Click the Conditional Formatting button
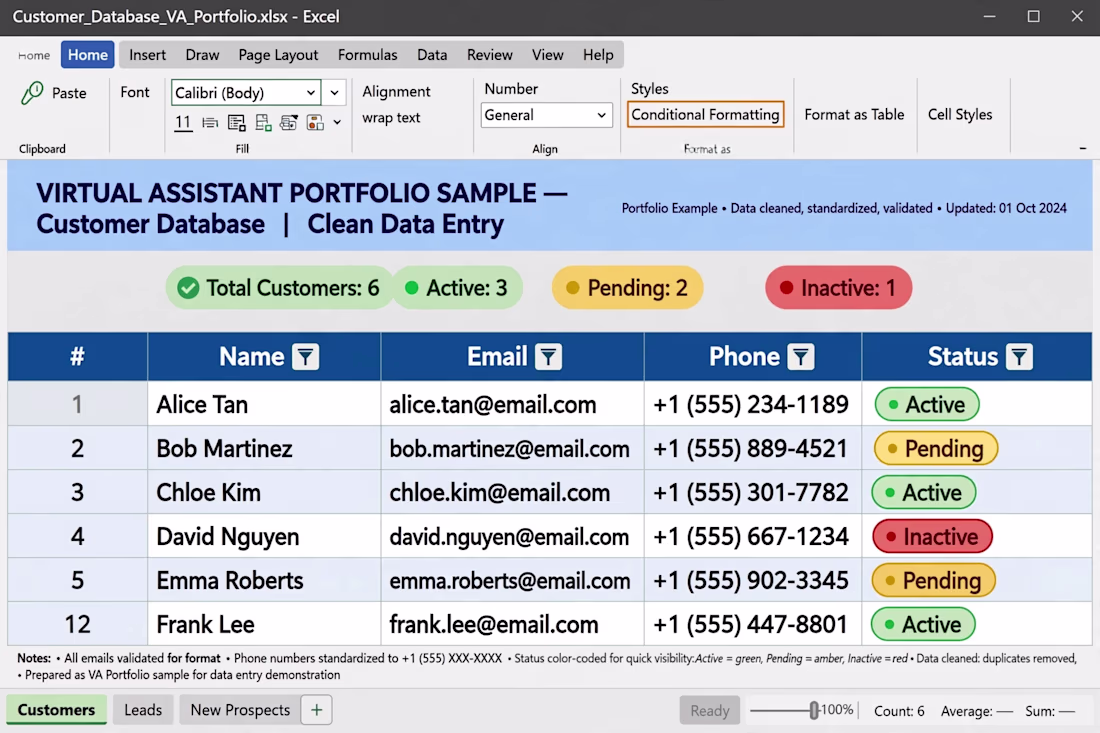 pos(705,114)
